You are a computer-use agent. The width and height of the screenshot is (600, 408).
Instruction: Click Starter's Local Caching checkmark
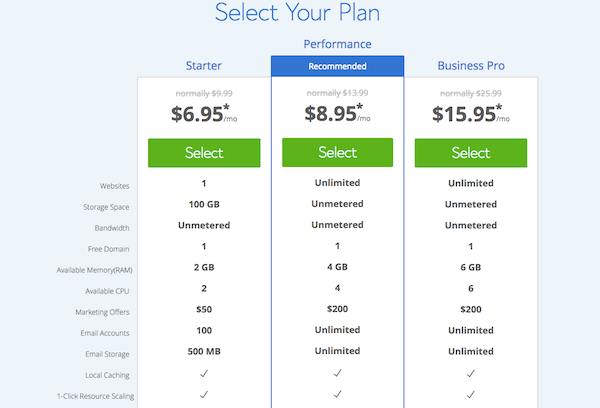click(204, 375)
